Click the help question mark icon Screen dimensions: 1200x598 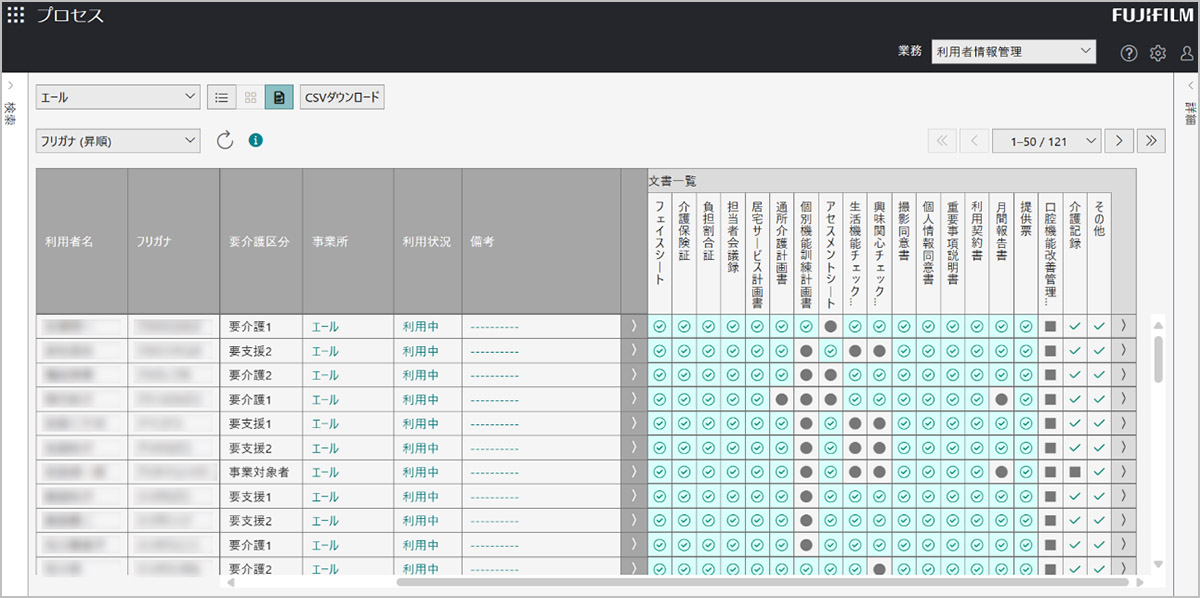(1129, 53)
